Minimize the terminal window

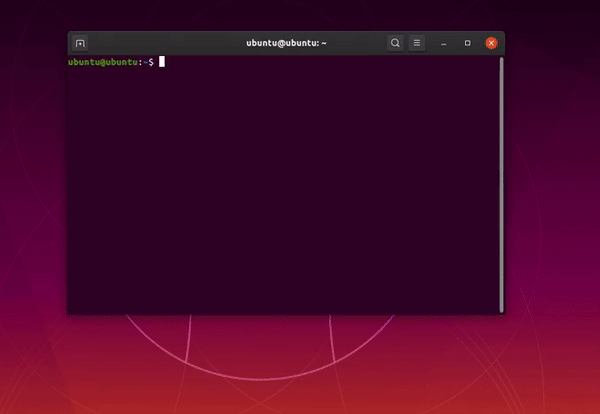[x=443, y=43]
